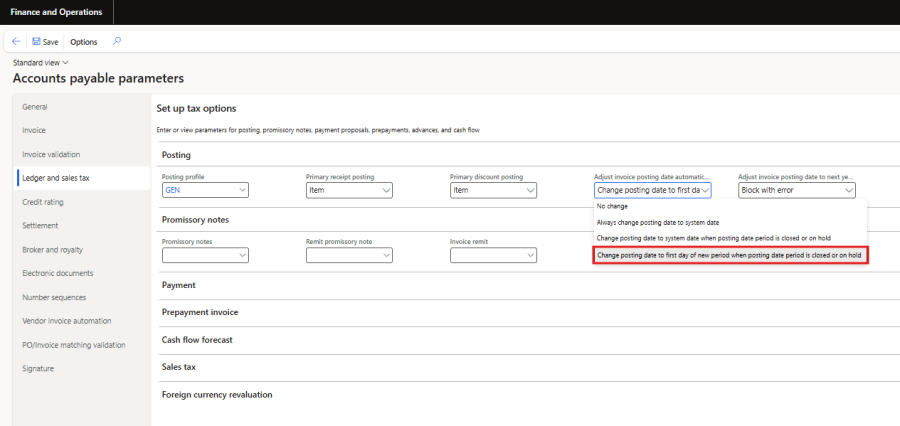Open the Options menu

(x=84, y=42)
